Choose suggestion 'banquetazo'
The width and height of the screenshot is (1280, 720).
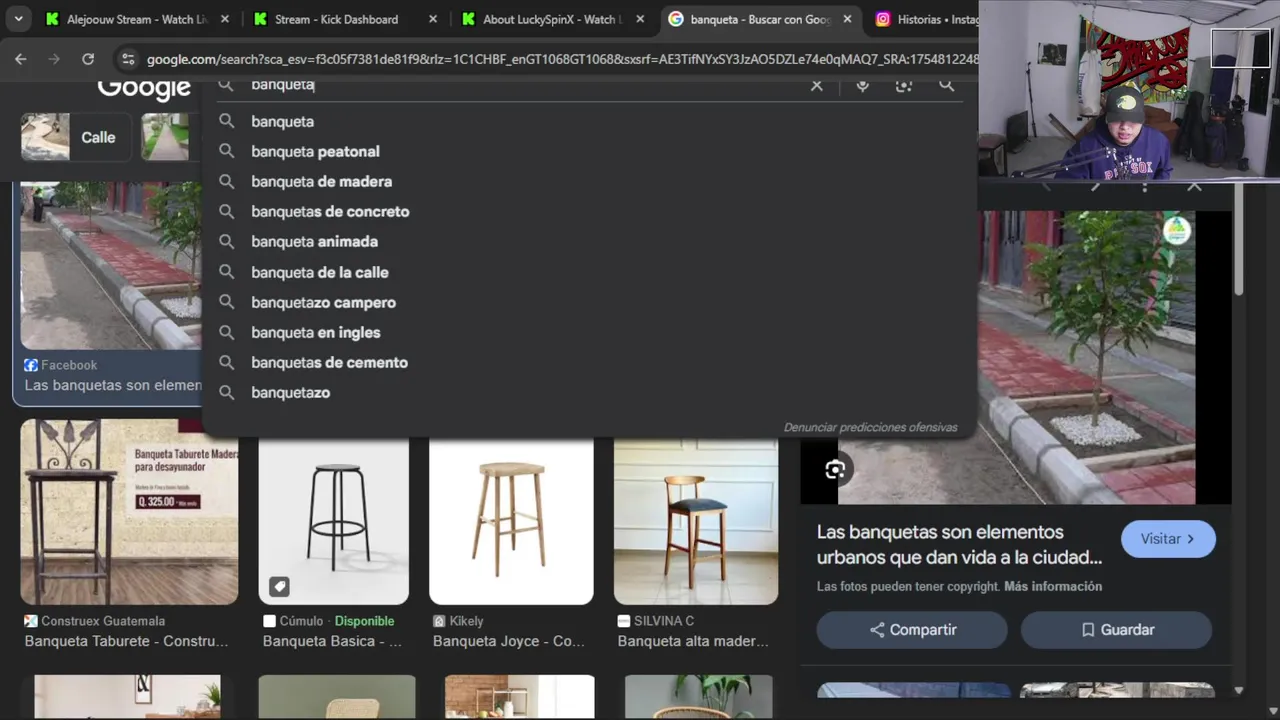pos(589,392)
